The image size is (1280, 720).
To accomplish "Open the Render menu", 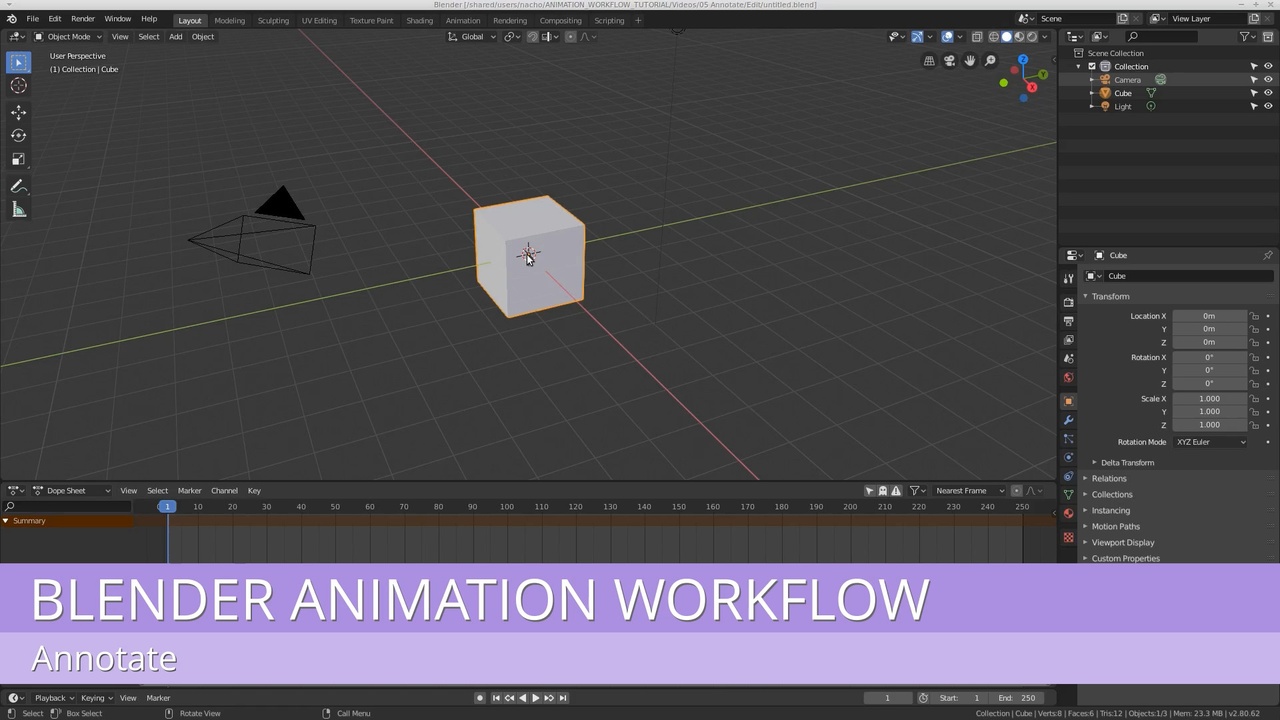I will (83, 19).
